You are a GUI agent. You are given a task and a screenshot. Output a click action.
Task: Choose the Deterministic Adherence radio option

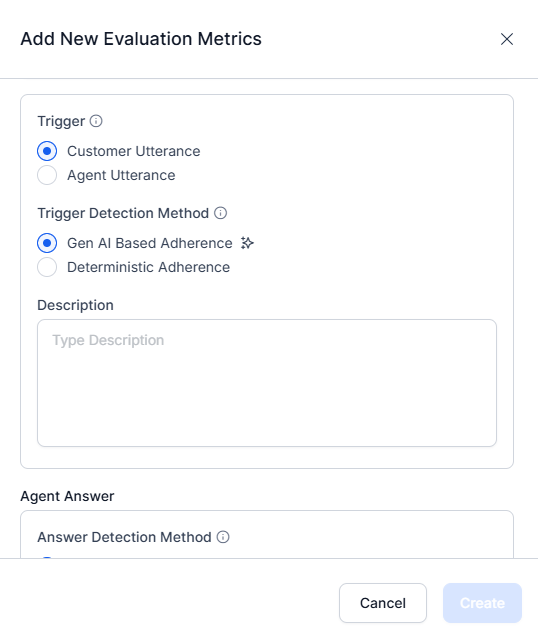point(47,267)
